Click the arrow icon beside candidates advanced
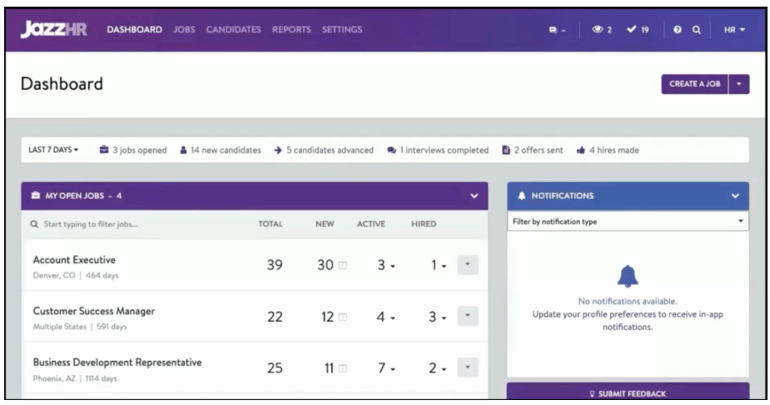Image resolution: width=770 pixels, height=405 pixels. [278, 150]
